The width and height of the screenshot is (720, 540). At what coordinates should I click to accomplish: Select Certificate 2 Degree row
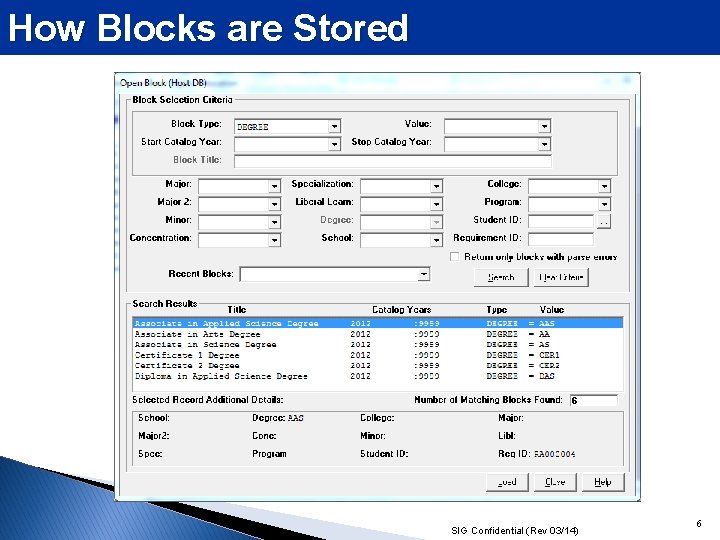coord(377,366)
